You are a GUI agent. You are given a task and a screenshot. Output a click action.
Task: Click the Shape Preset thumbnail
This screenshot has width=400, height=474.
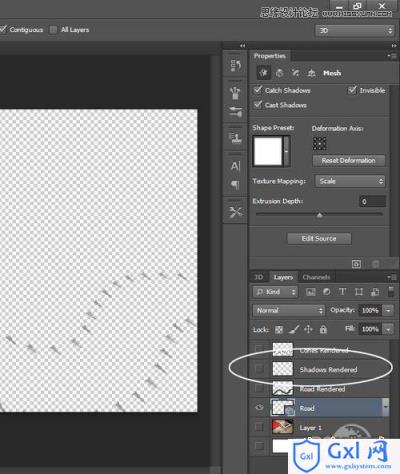(268, 151)
